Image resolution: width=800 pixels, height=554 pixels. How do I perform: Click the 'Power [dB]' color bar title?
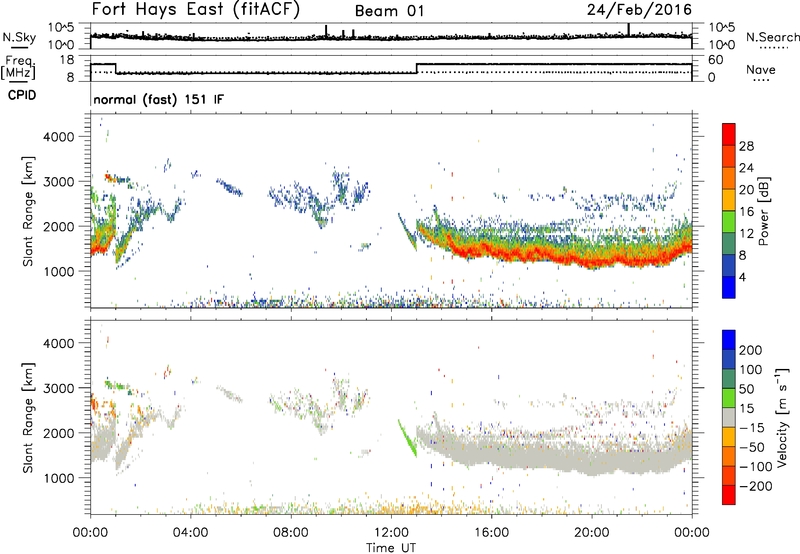coord(764,211)
